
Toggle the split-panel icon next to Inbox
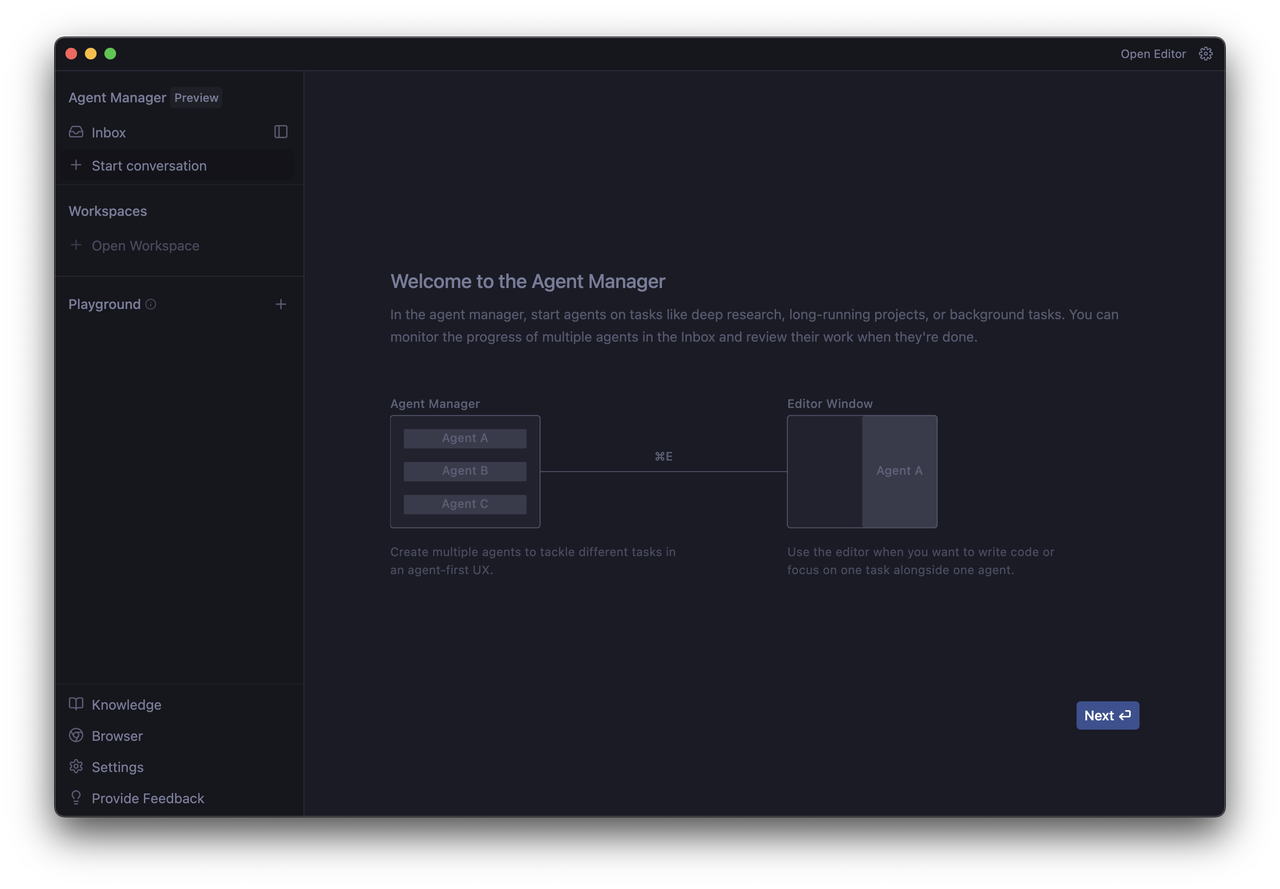(280, 131)
